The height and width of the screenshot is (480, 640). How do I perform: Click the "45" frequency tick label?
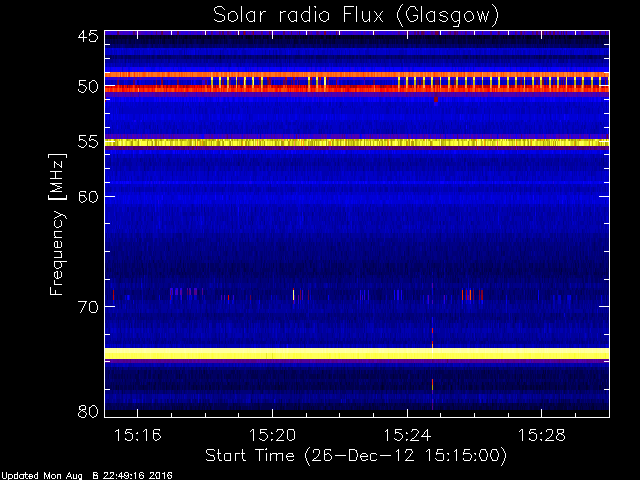(88, 36)
